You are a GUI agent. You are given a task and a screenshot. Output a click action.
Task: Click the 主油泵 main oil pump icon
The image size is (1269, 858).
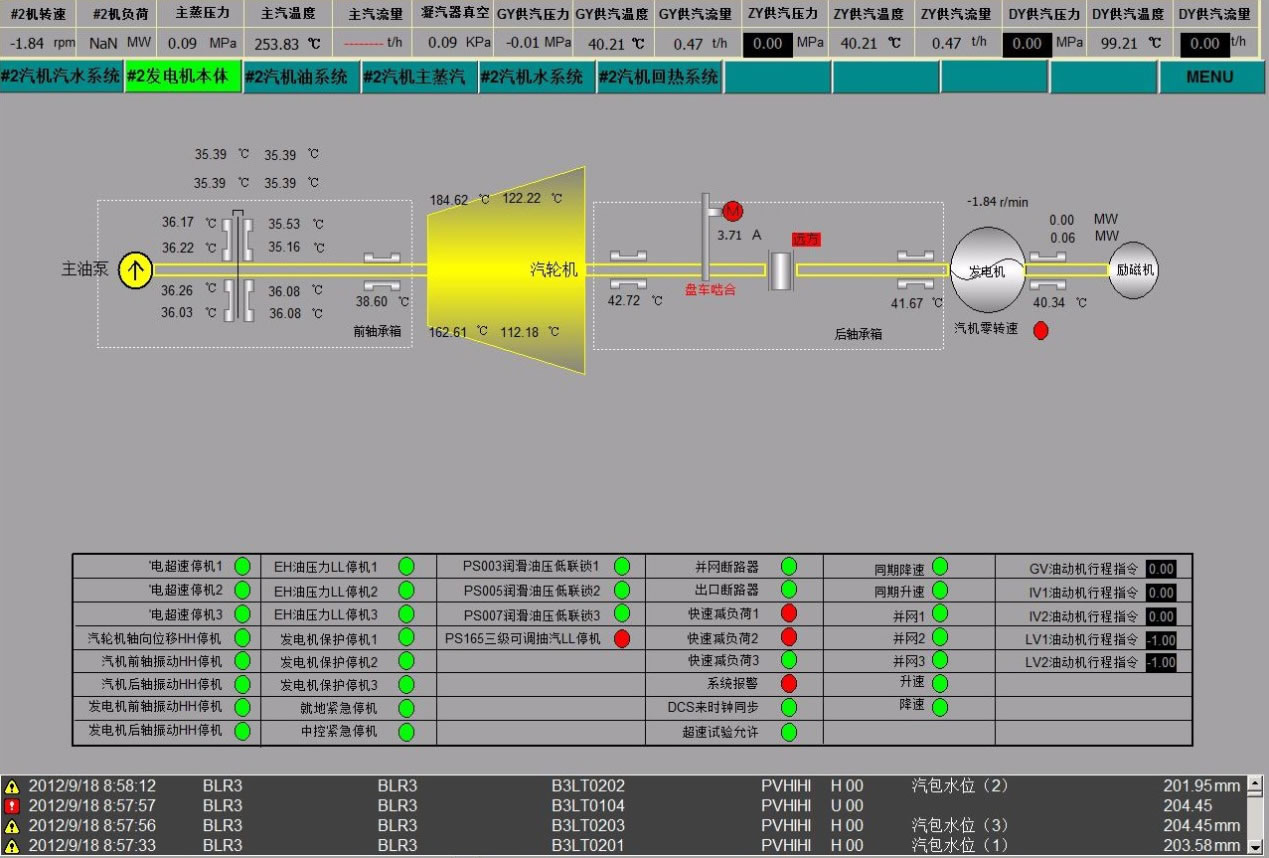point(136,270)
